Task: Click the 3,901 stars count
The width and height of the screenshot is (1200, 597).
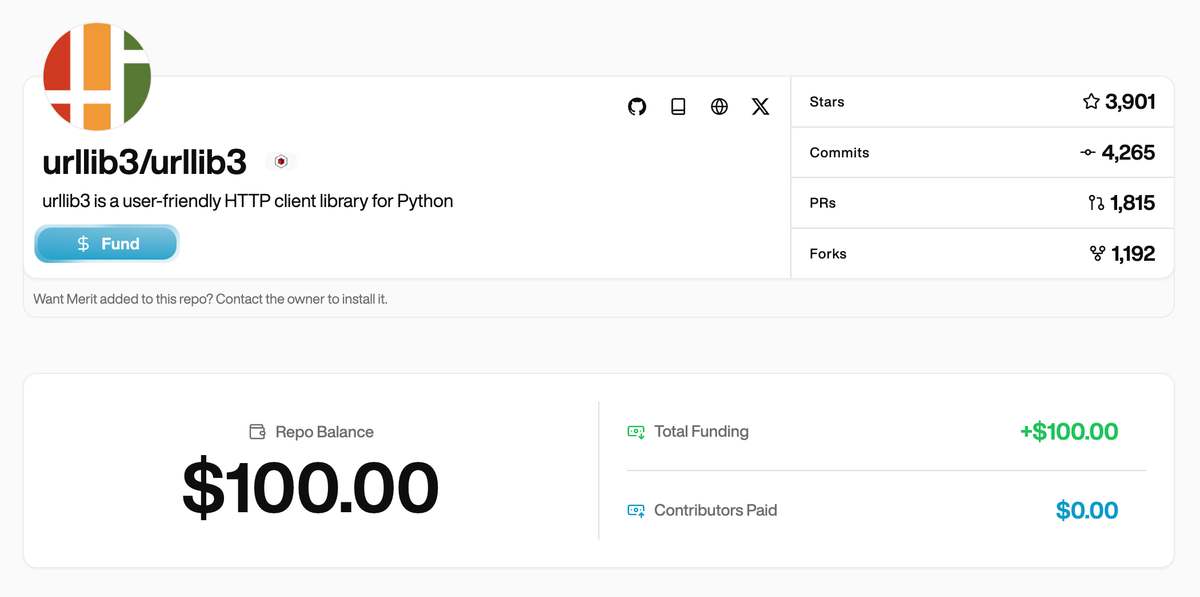Action: 1131,102
